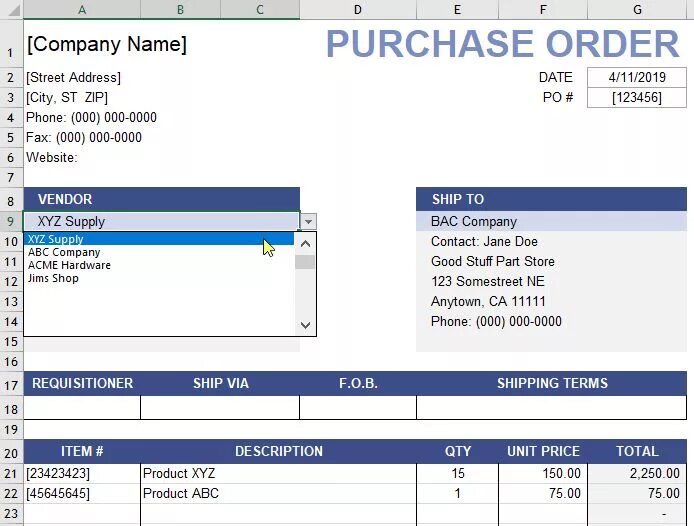The height and width of the screenshot is (526, 694).
Task: Click the REQUISITIONER header
Action: pos(82,383)
